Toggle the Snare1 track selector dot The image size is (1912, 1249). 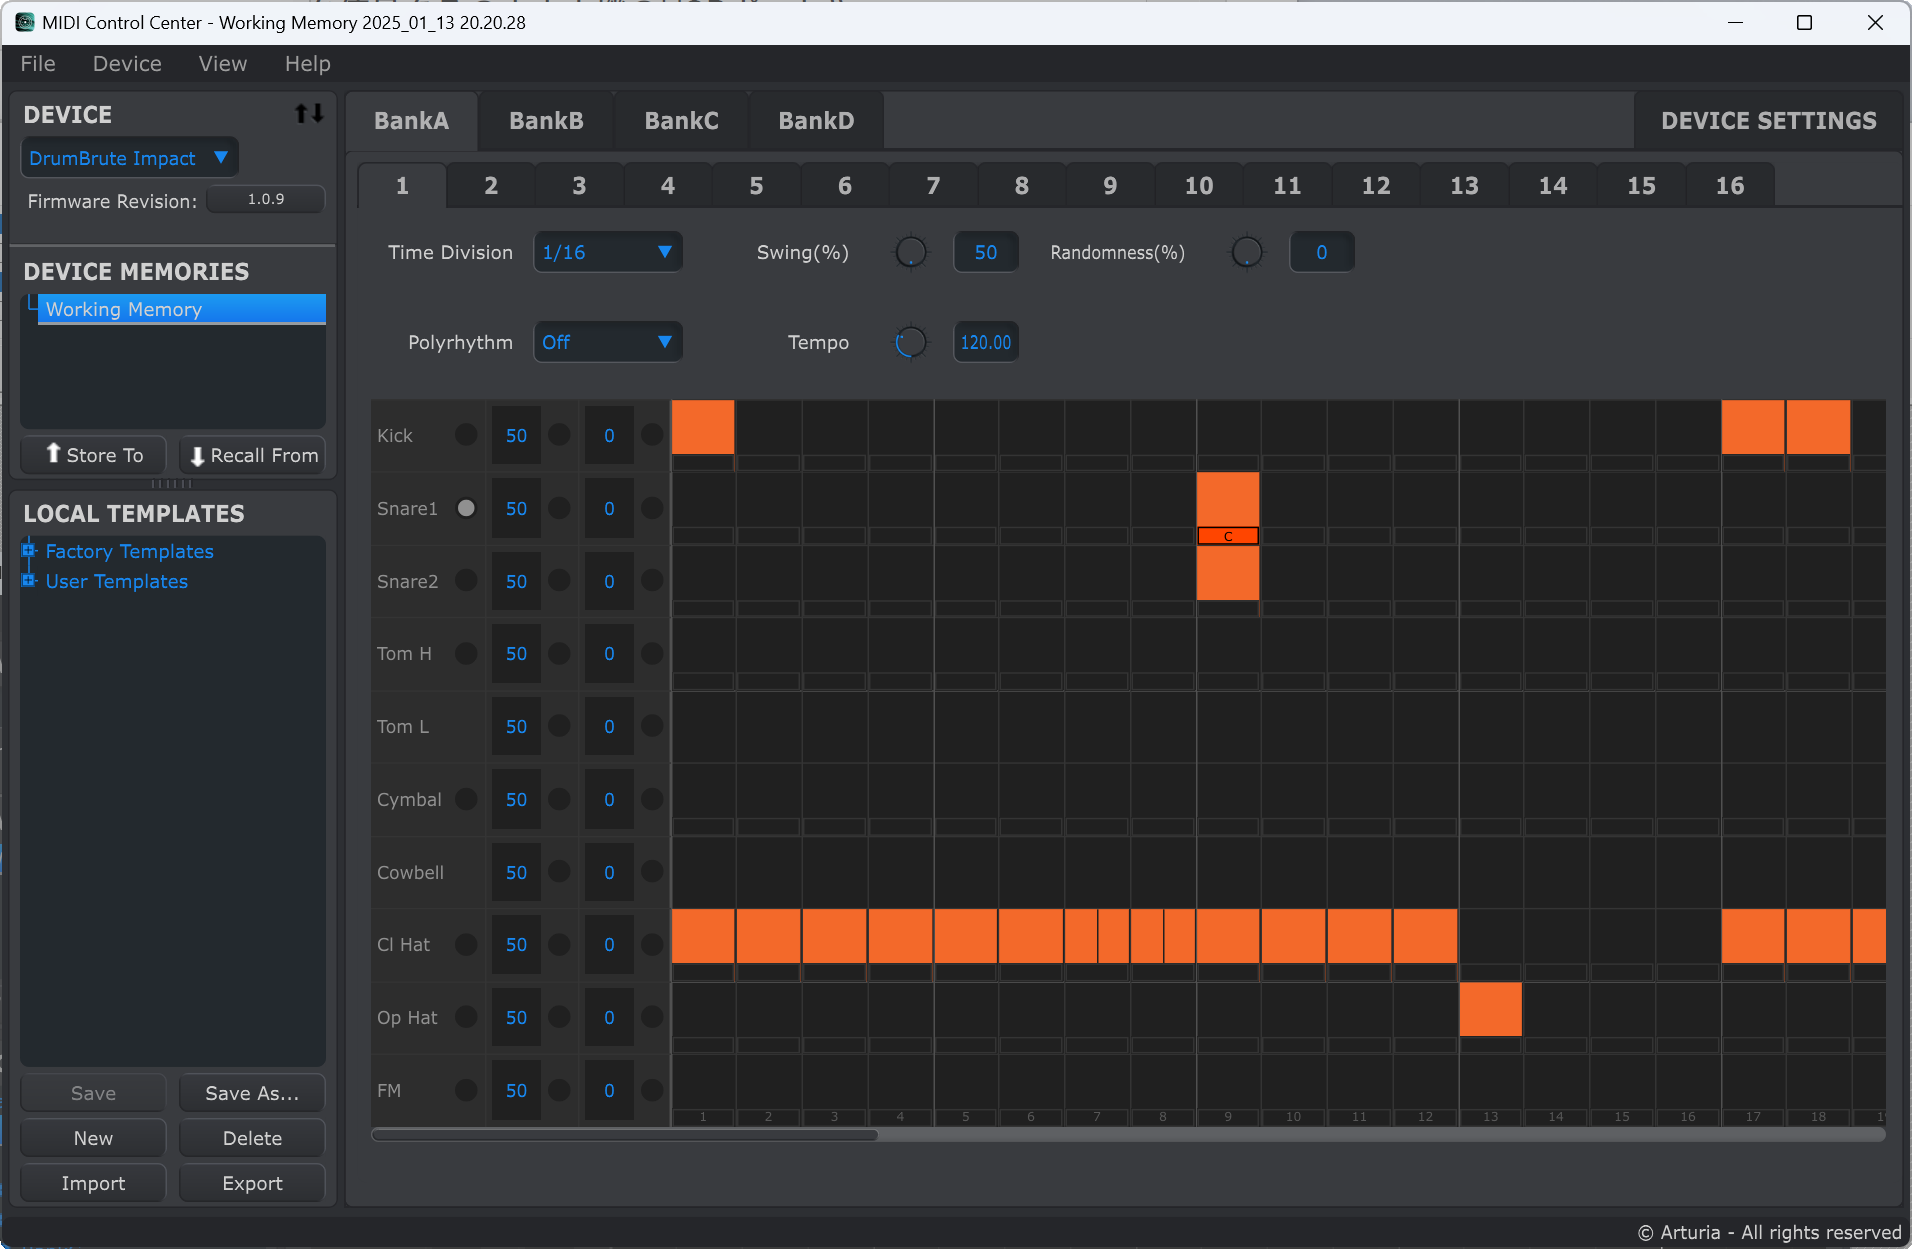tap(466, 508)
